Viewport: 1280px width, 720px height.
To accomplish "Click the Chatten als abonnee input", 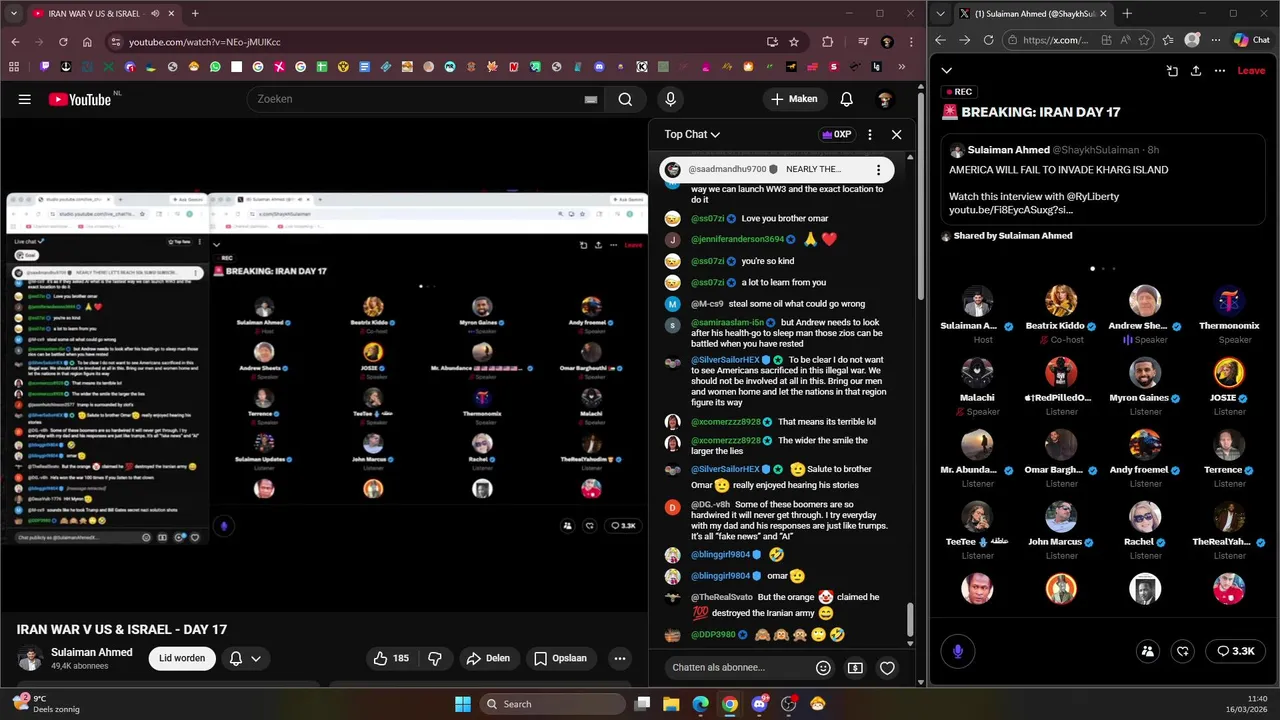I will pos(737,668).
